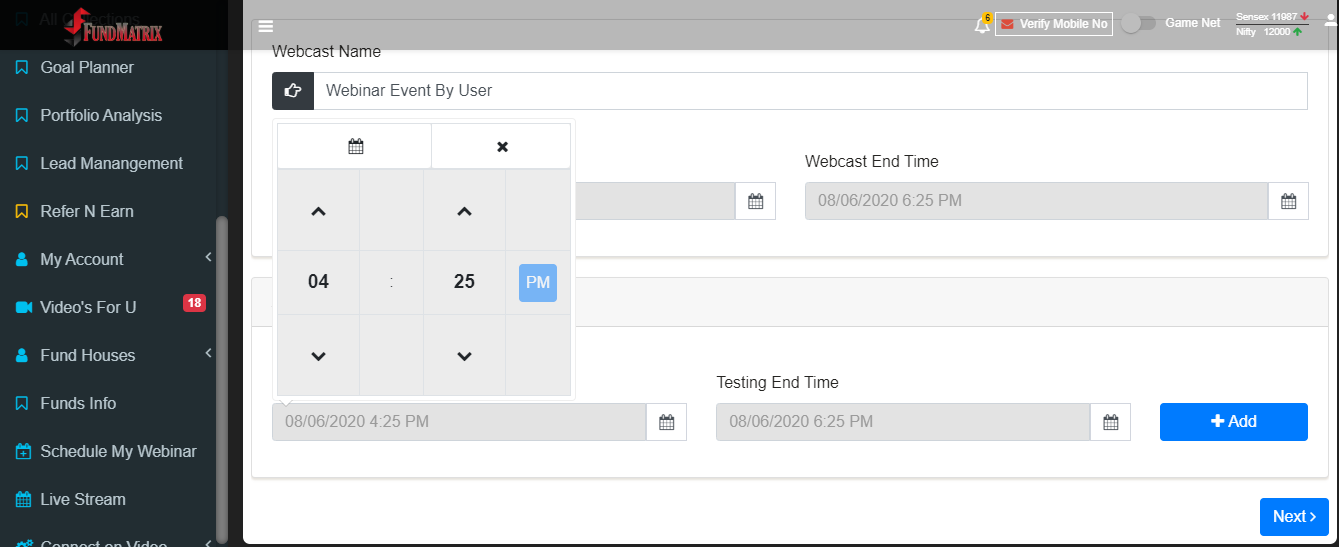Decrement the minutes with down arrow

(464, 356)
